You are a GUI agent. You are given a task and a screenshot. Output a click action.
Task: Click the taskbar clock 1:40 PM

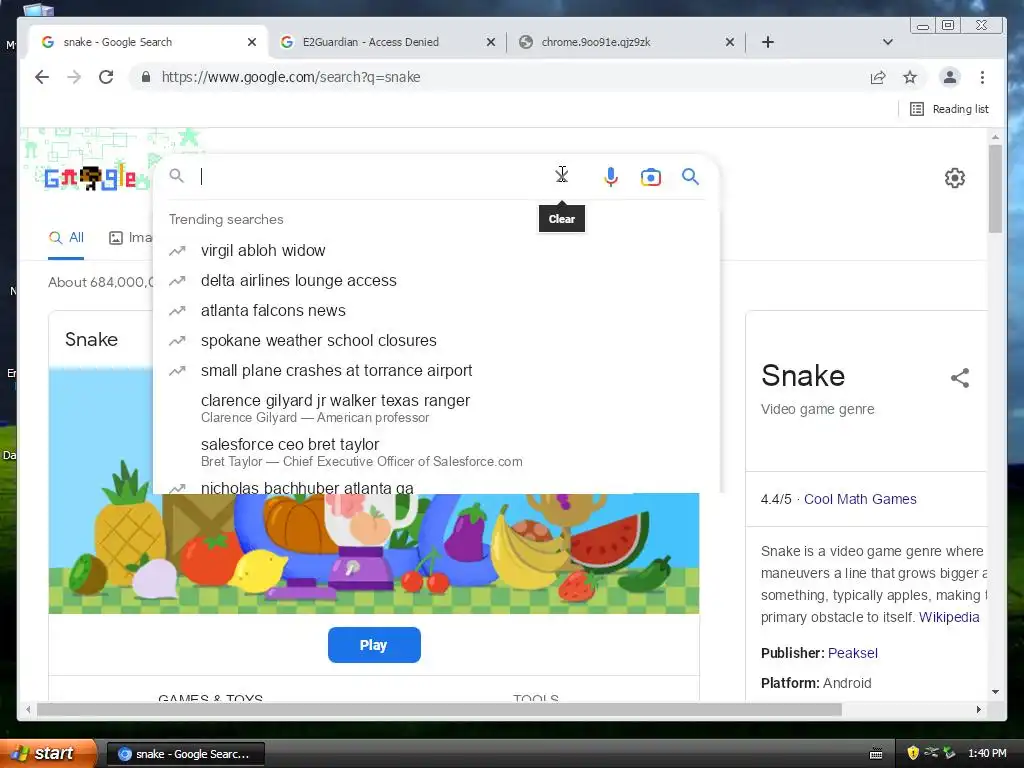(x=987, y=754)
